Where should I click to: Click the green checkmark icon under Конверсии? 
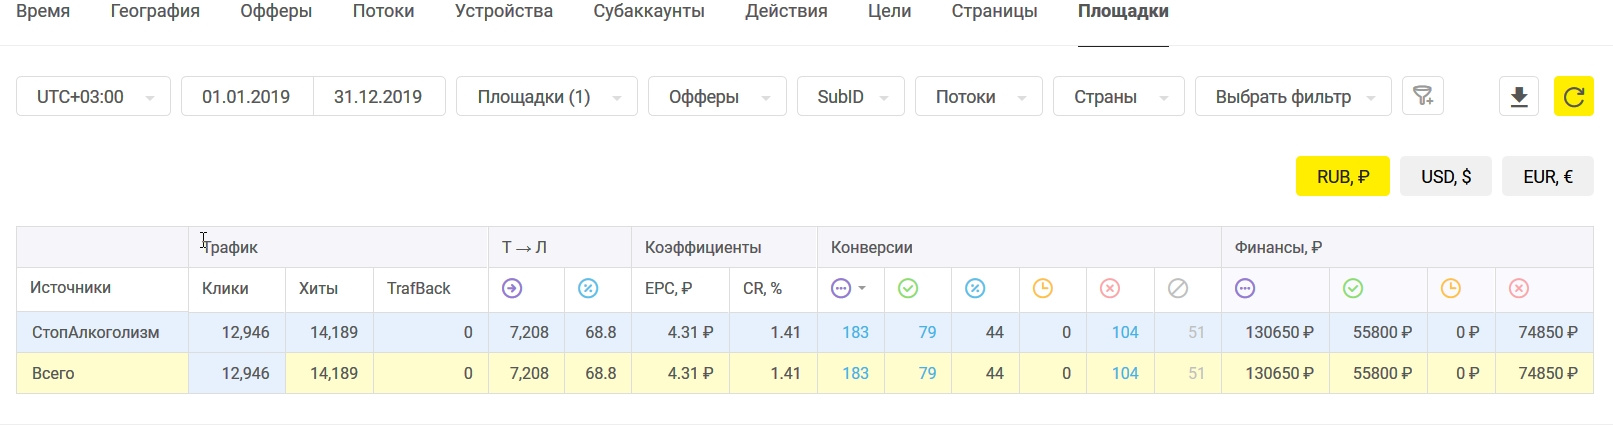908,288
